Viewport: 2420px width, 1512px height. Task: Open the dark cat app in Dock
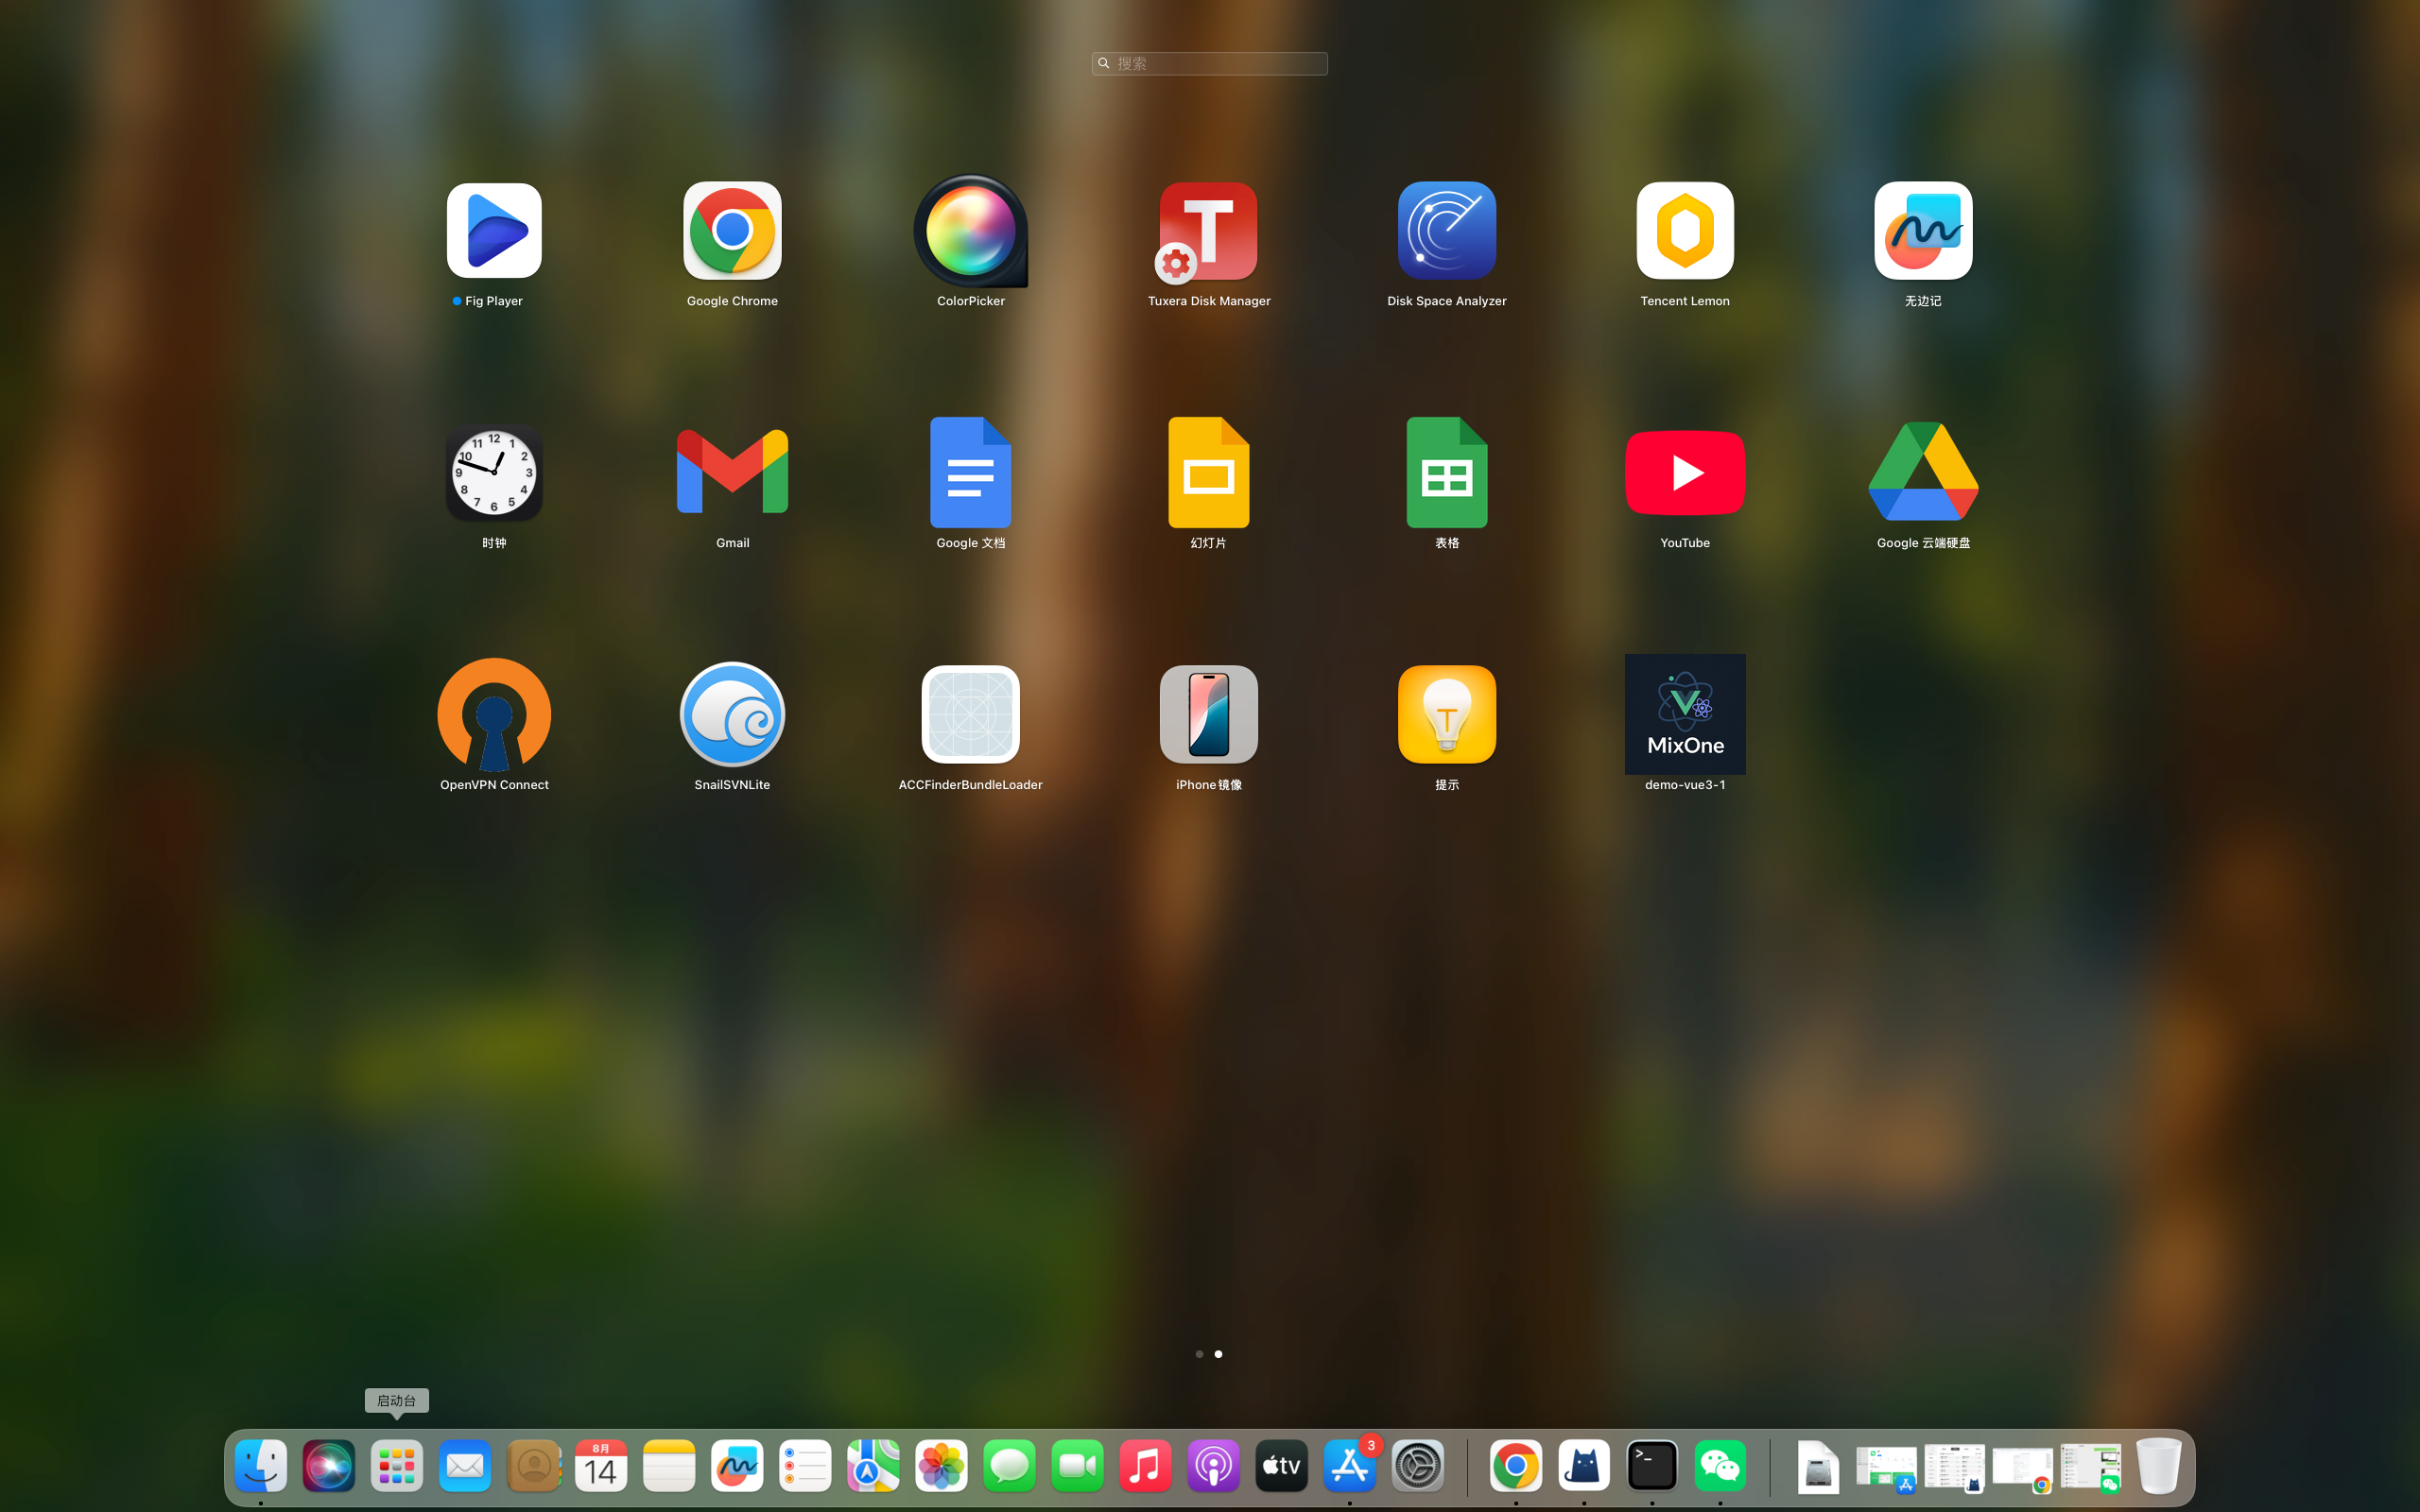tap(1584, 1466)
